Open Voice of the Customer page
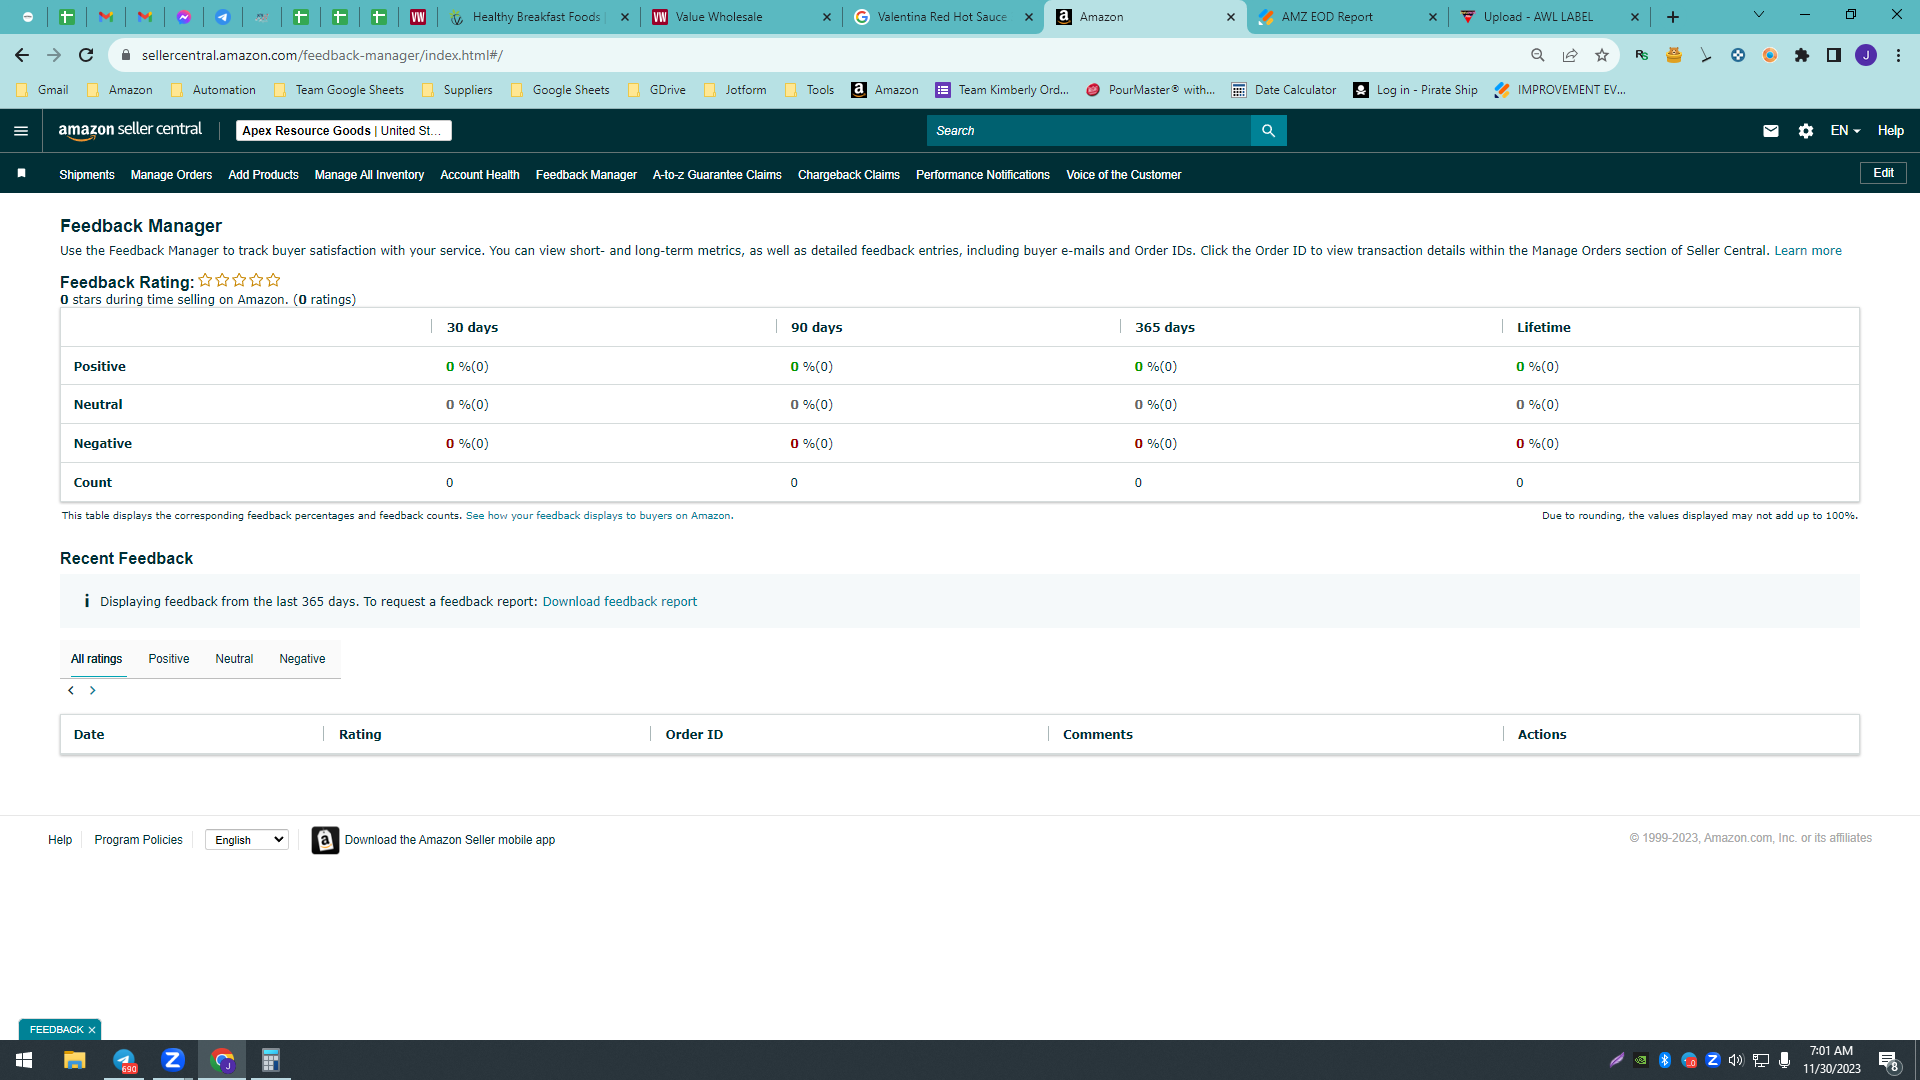The width and height of the screenshot is (1920, 1080). (1124, 175)
